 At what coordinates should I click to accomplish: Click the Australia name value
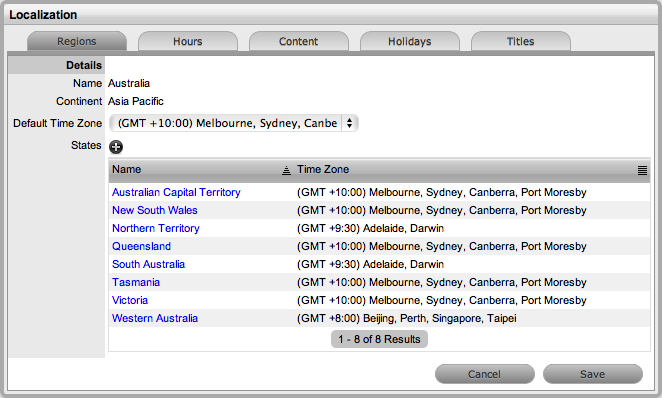tap(129, 83)
